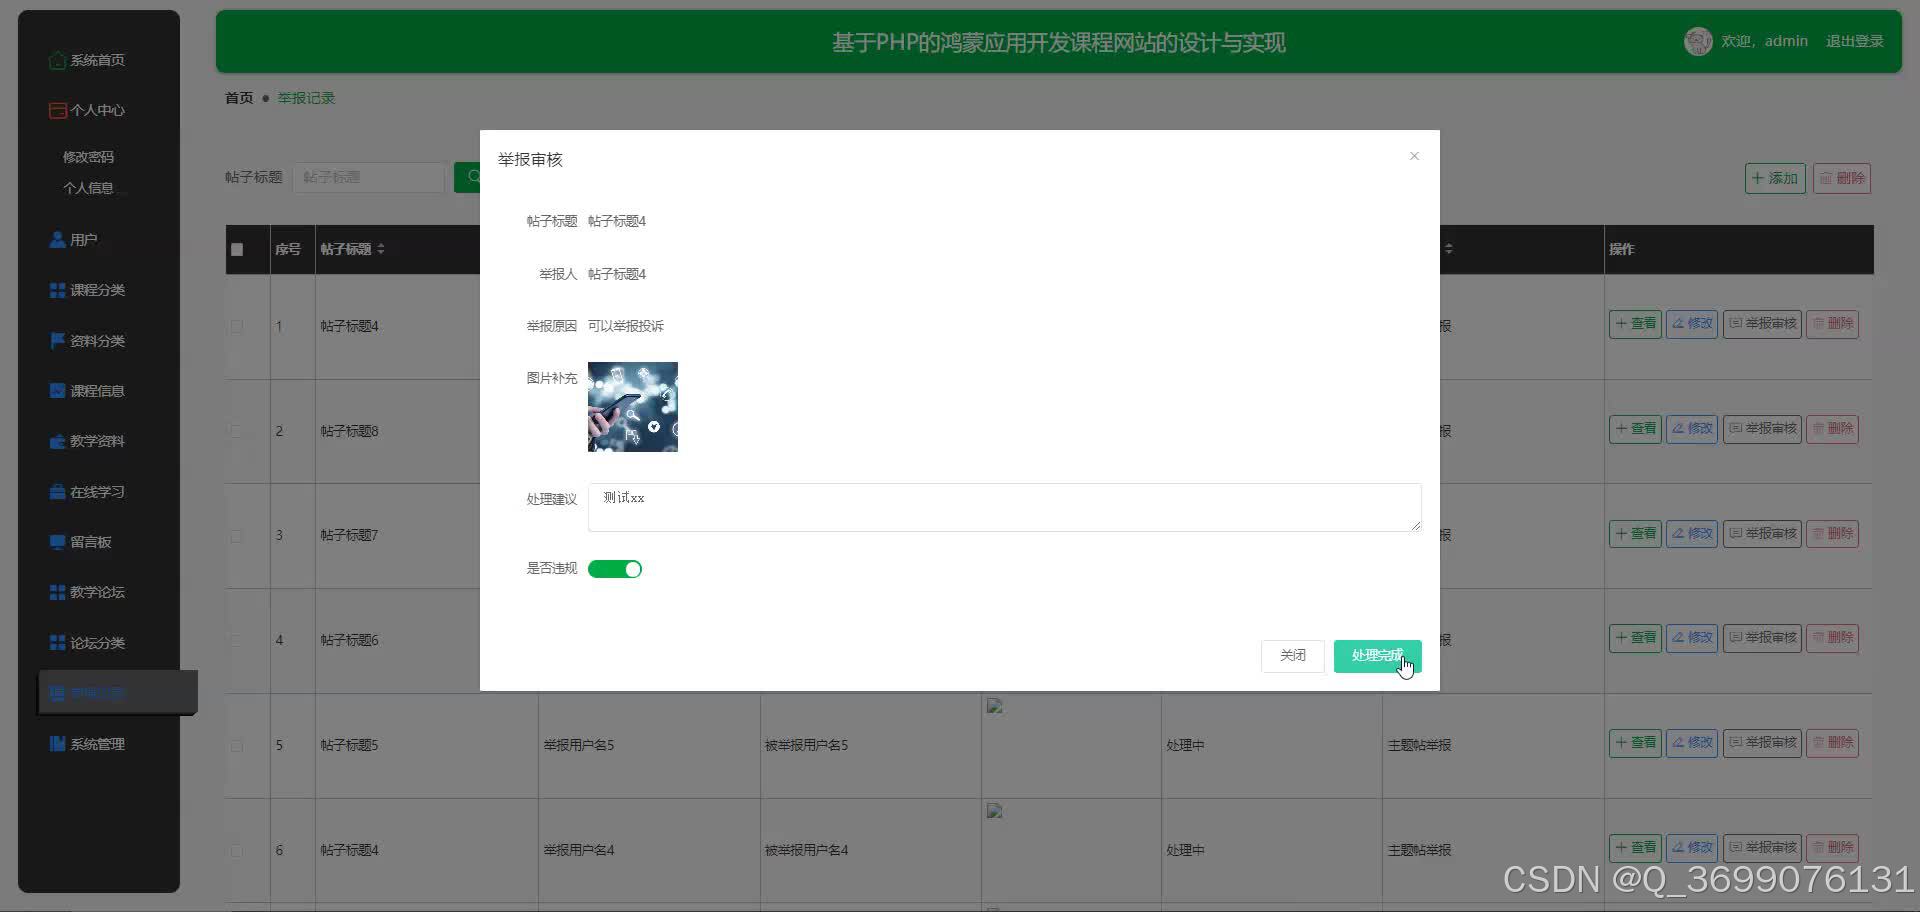Click the 首页 breadcrumb link

click(239, 98)
